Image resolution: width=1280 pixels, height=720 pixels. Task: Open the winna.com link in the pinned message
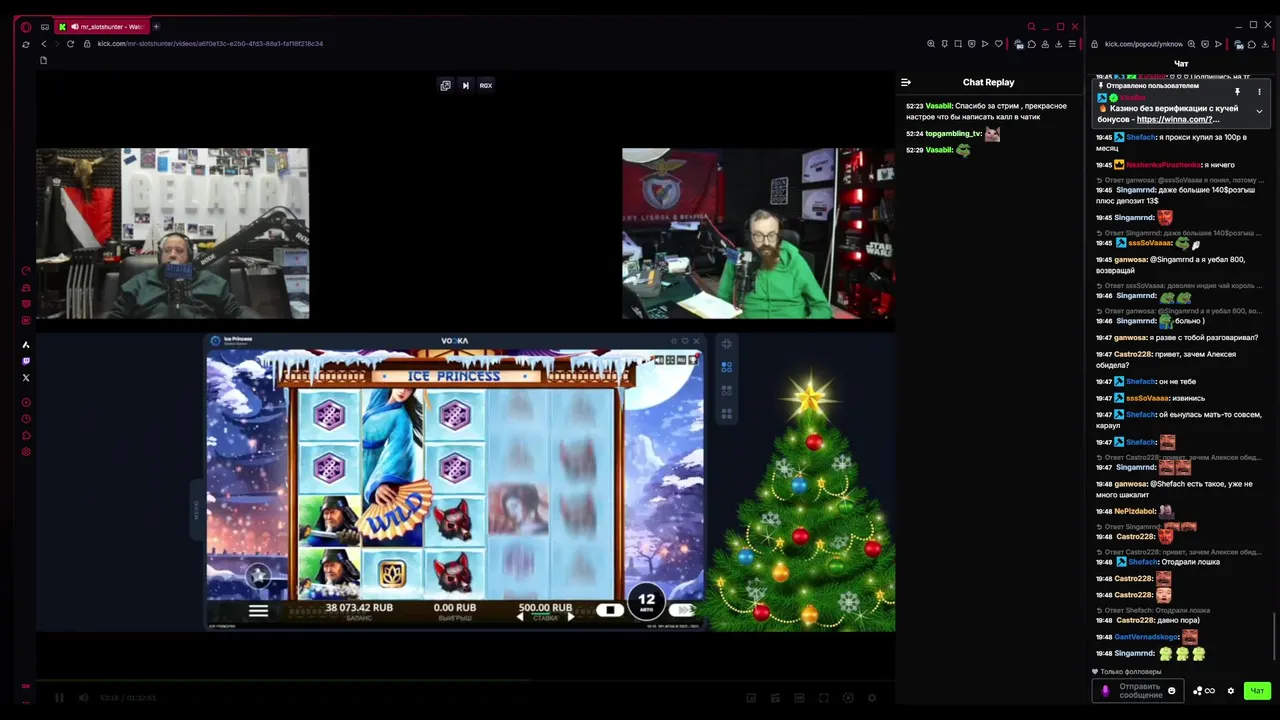1178,119
